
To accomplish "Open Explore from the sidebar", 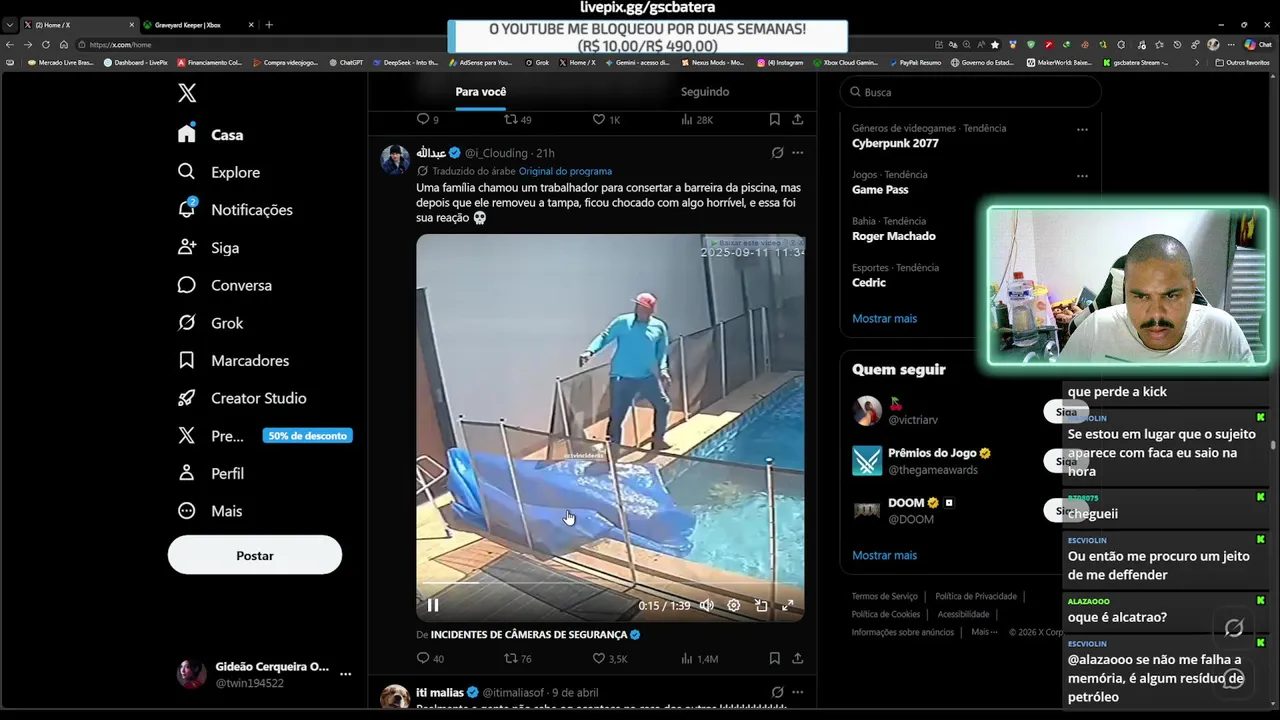I will pyautogui.click(x=219, y=172).
